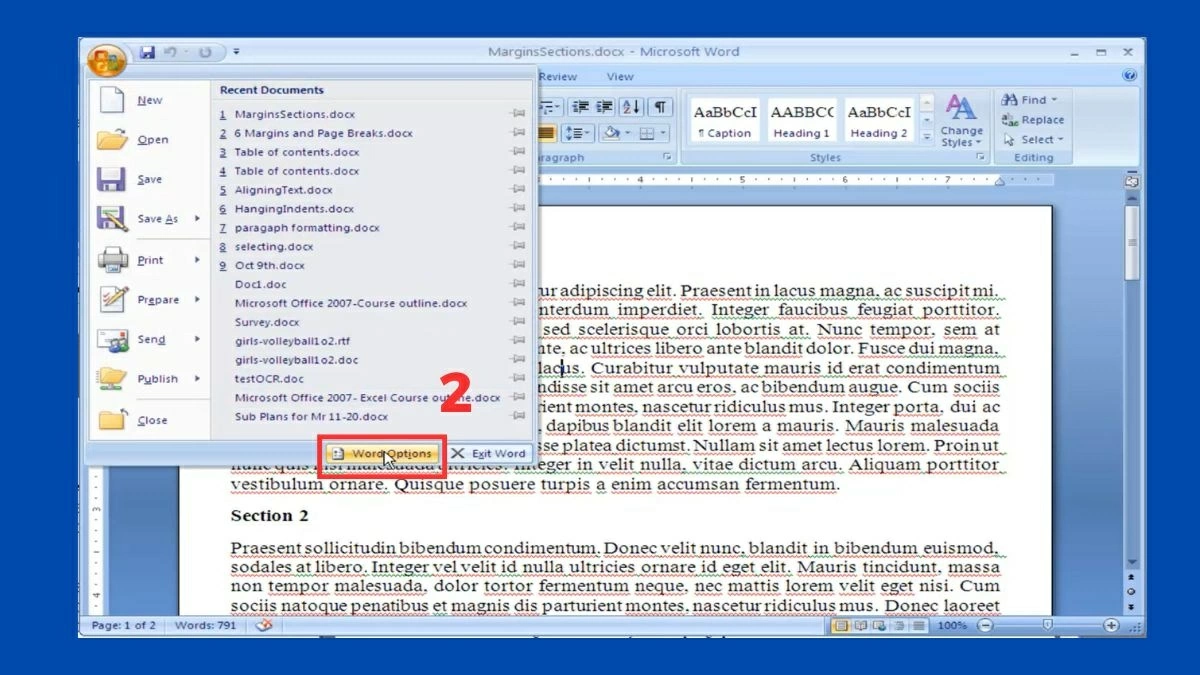This screenshot has width=1200, height=675.
Task: Switch to the Review ribbon tab
Action: tap(558, 77)
